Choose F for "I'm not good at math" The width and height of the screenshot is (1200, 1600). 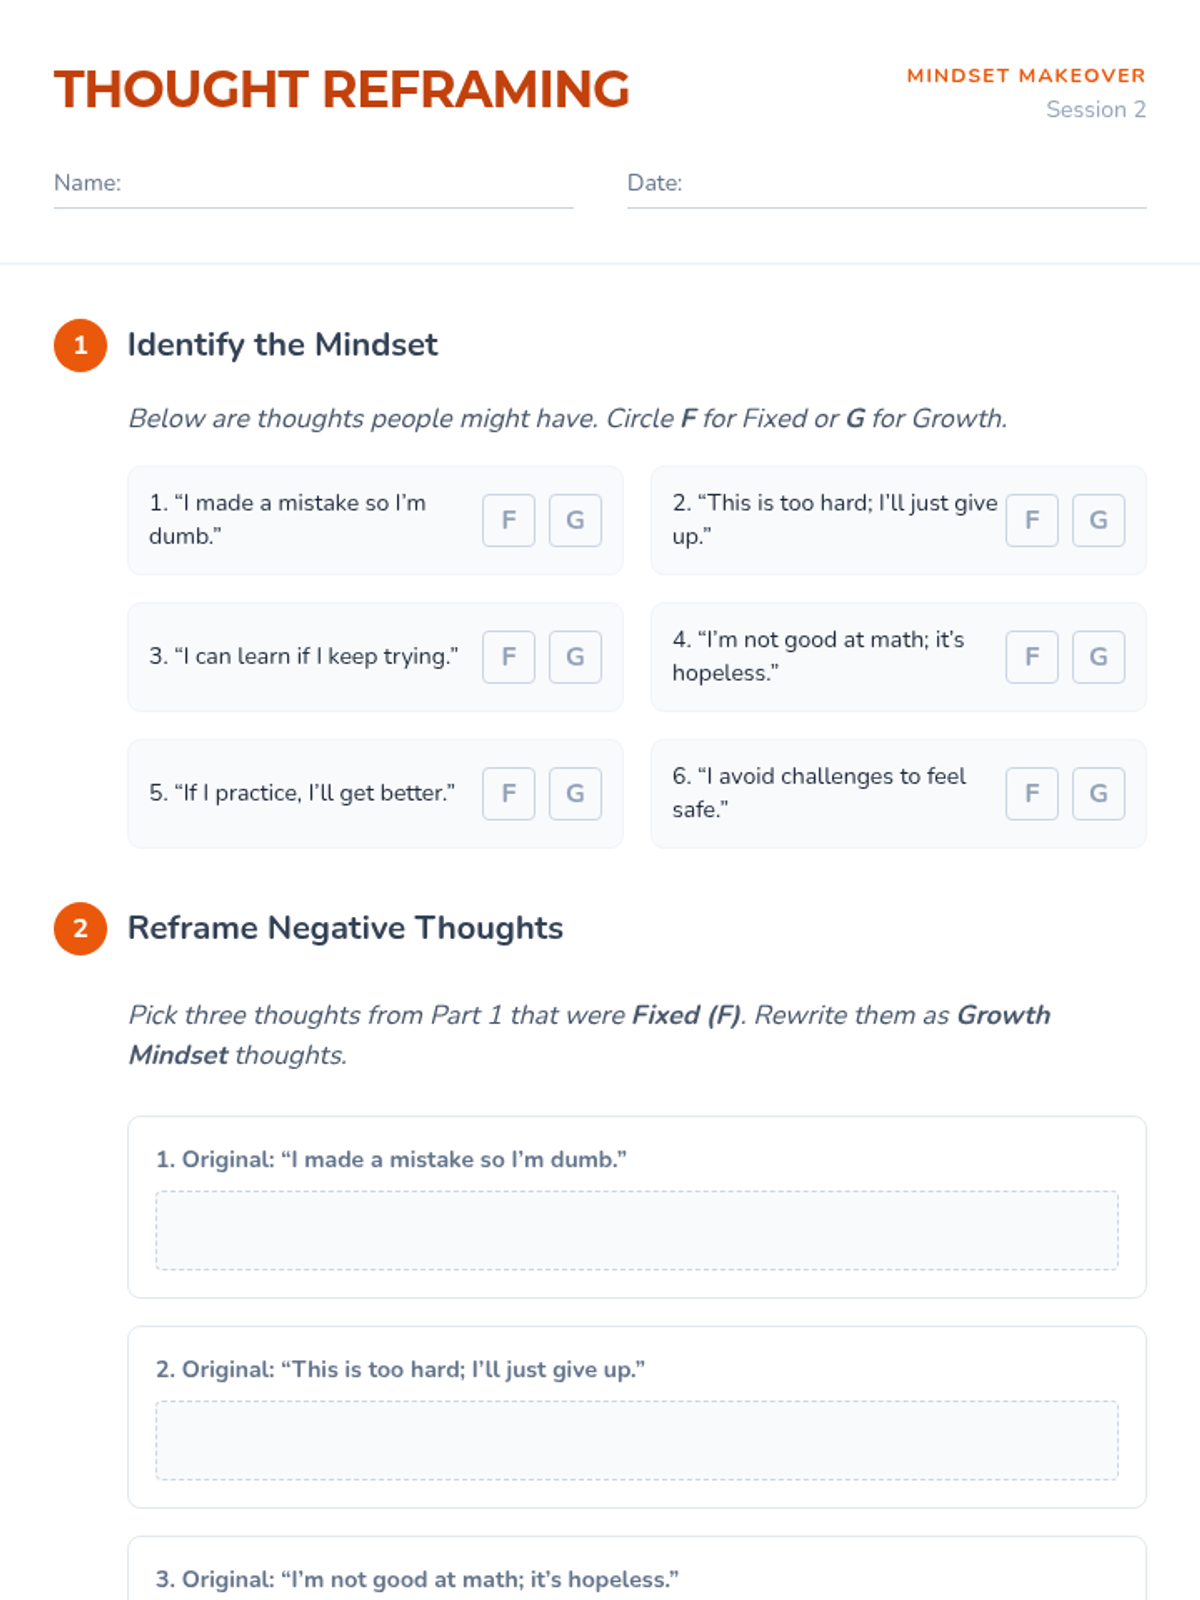(1032, 657)
